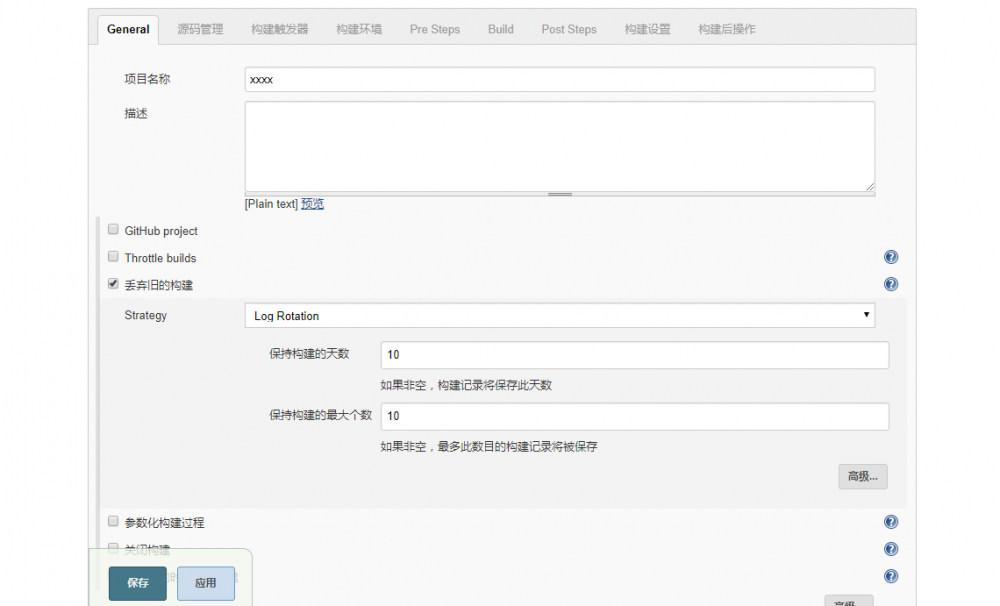Open the 预览 preview link
The image size is (1000, 606).
(312, 203)
